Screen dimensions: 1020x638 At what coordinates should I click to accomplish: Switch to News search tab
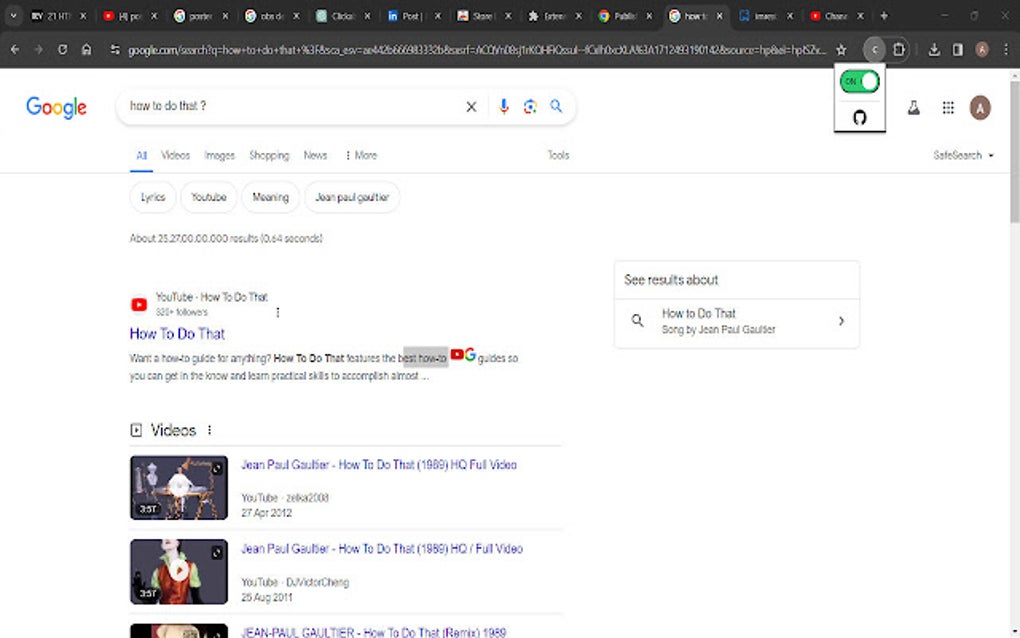coord(315,155)
